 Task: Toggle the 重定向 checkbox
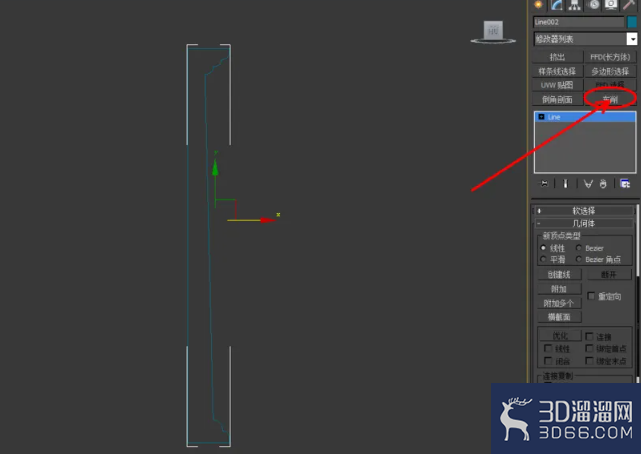(x=591, y=296)
